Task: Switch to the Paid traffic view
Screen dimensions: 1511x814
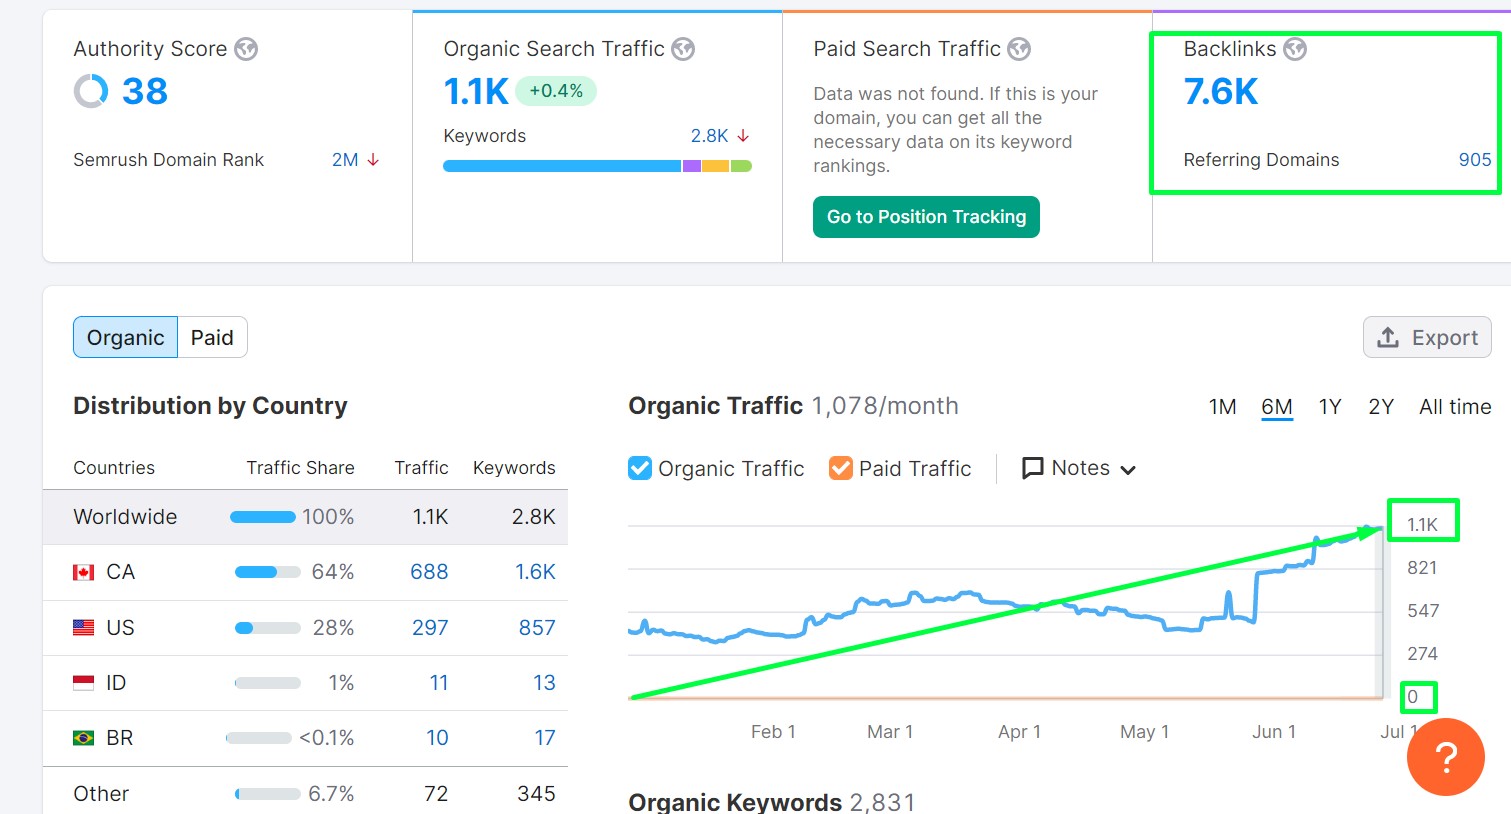Action: pos(212,337)
